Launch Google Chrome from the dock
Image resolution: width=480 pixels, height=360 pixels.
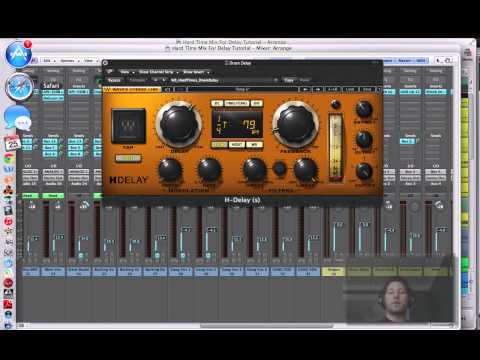[8, 159]
